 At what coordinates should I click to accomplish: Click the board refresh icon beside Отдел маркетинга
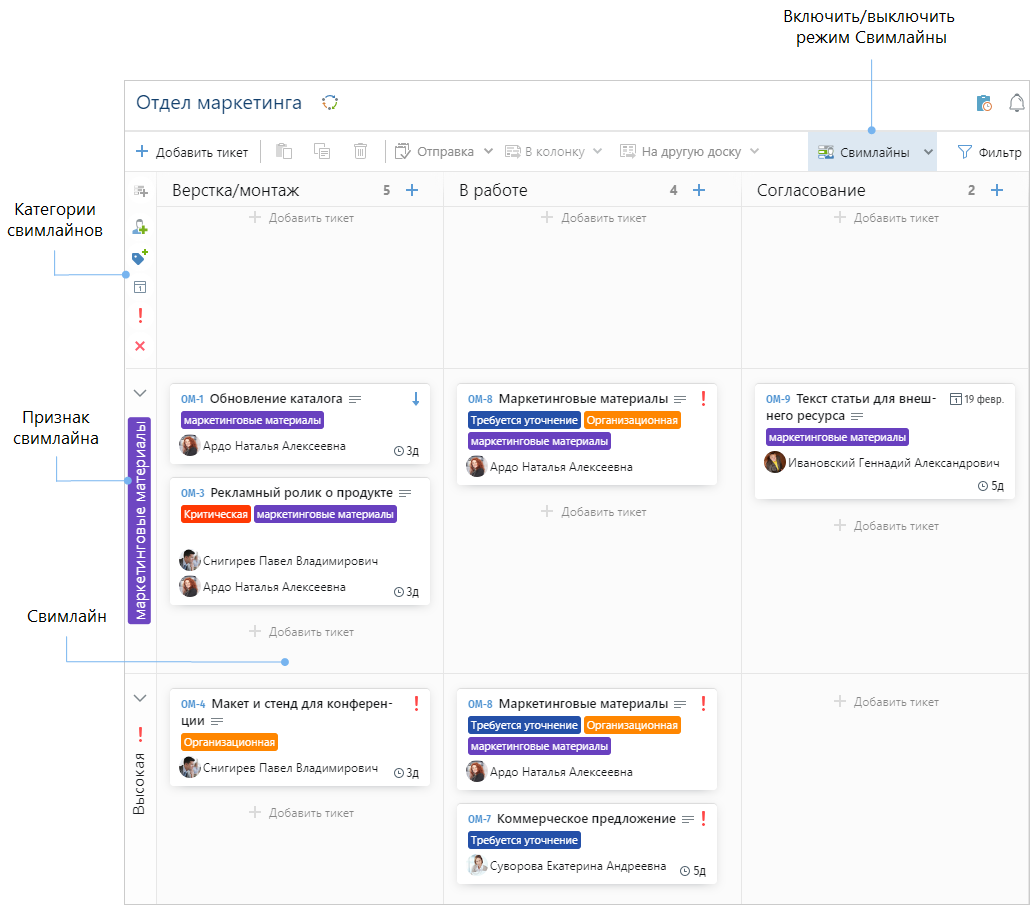(330, 103)
